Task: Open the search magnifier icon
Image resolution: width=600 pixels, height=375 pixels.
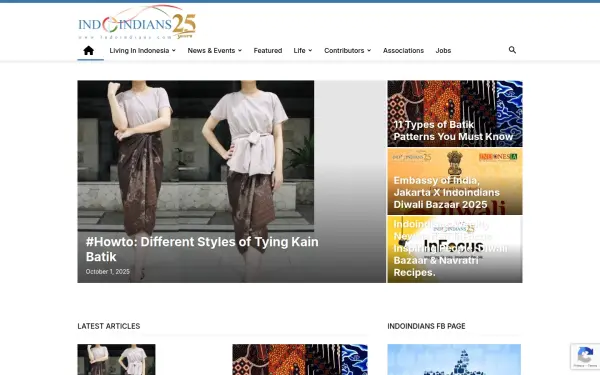Action: tap(512, 50)
